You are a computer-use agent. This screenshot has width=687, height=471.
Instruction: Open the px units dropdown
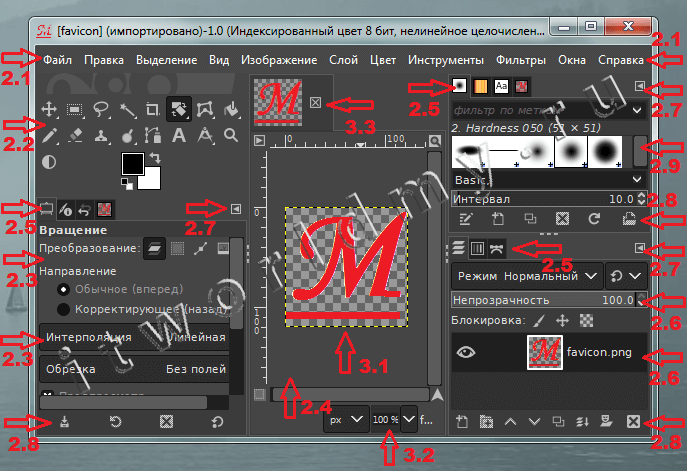(x=346, y=419)
